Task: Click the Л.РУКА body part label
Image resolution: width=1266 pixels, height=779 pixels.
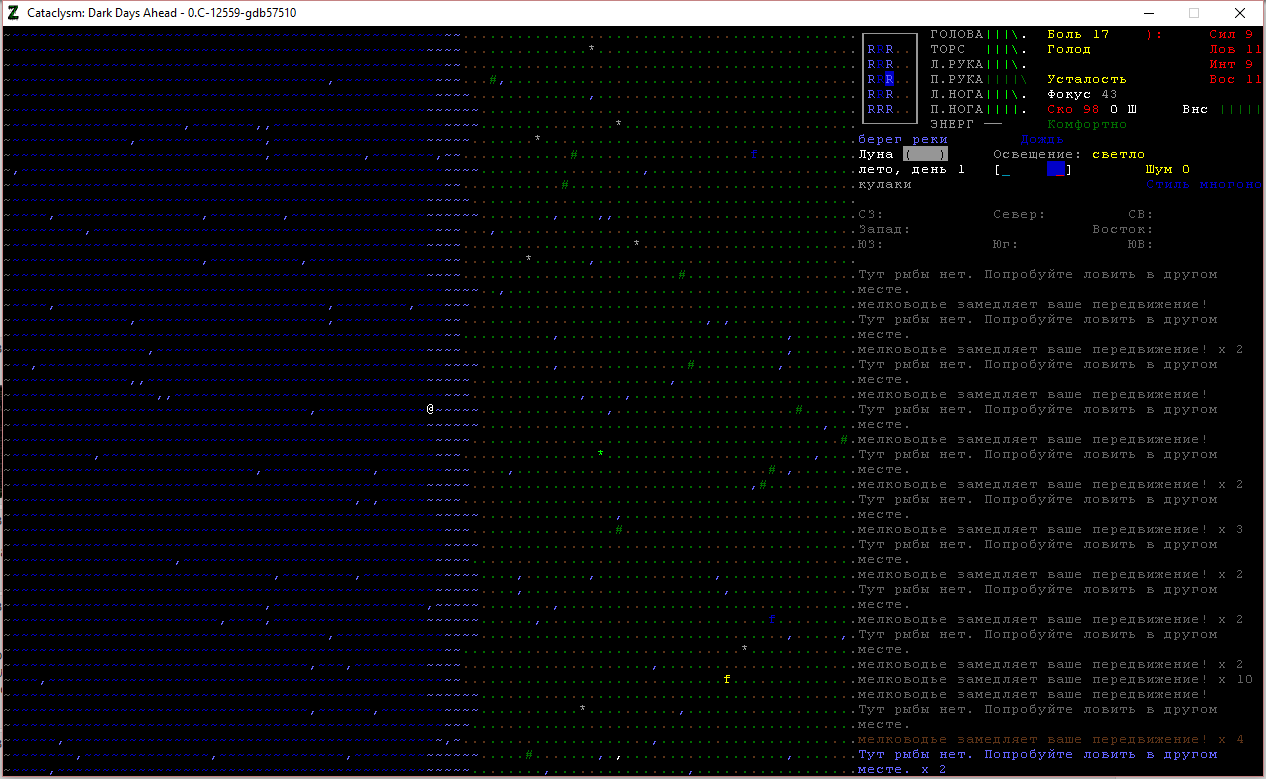Action: (957, 64)
